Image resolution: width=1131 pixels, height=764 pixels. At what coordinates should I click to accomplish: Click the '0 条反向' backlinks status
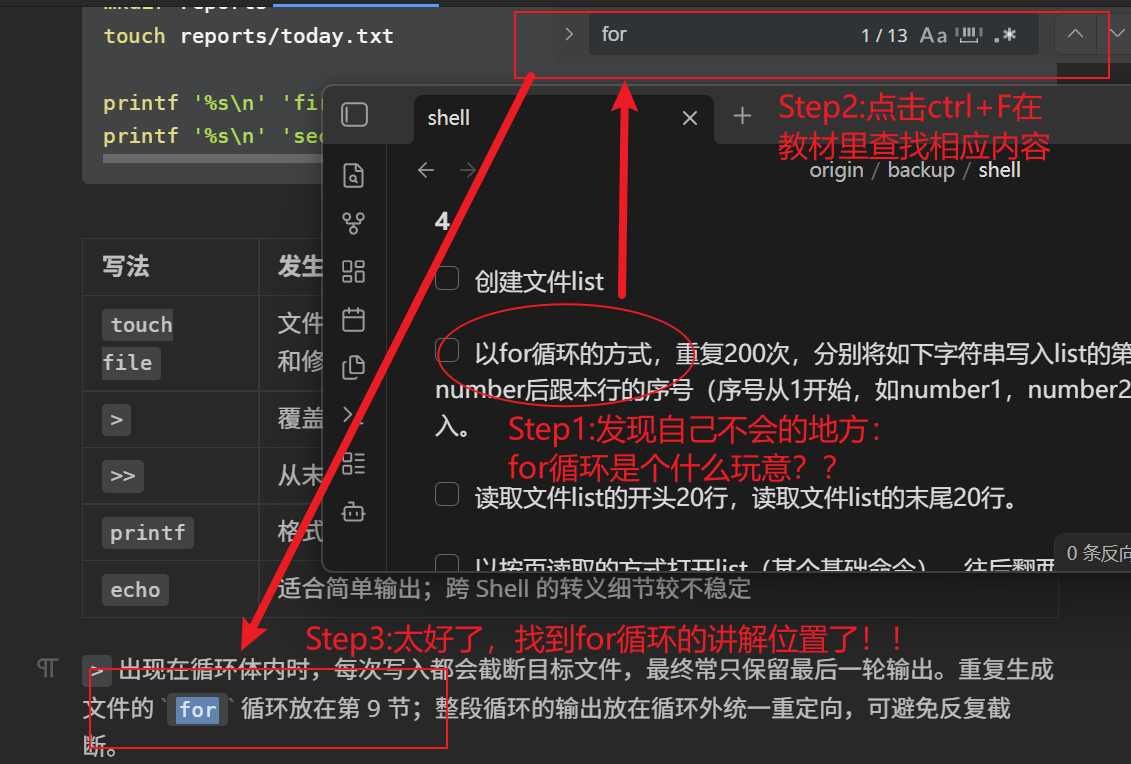(x=1097, y=553)
